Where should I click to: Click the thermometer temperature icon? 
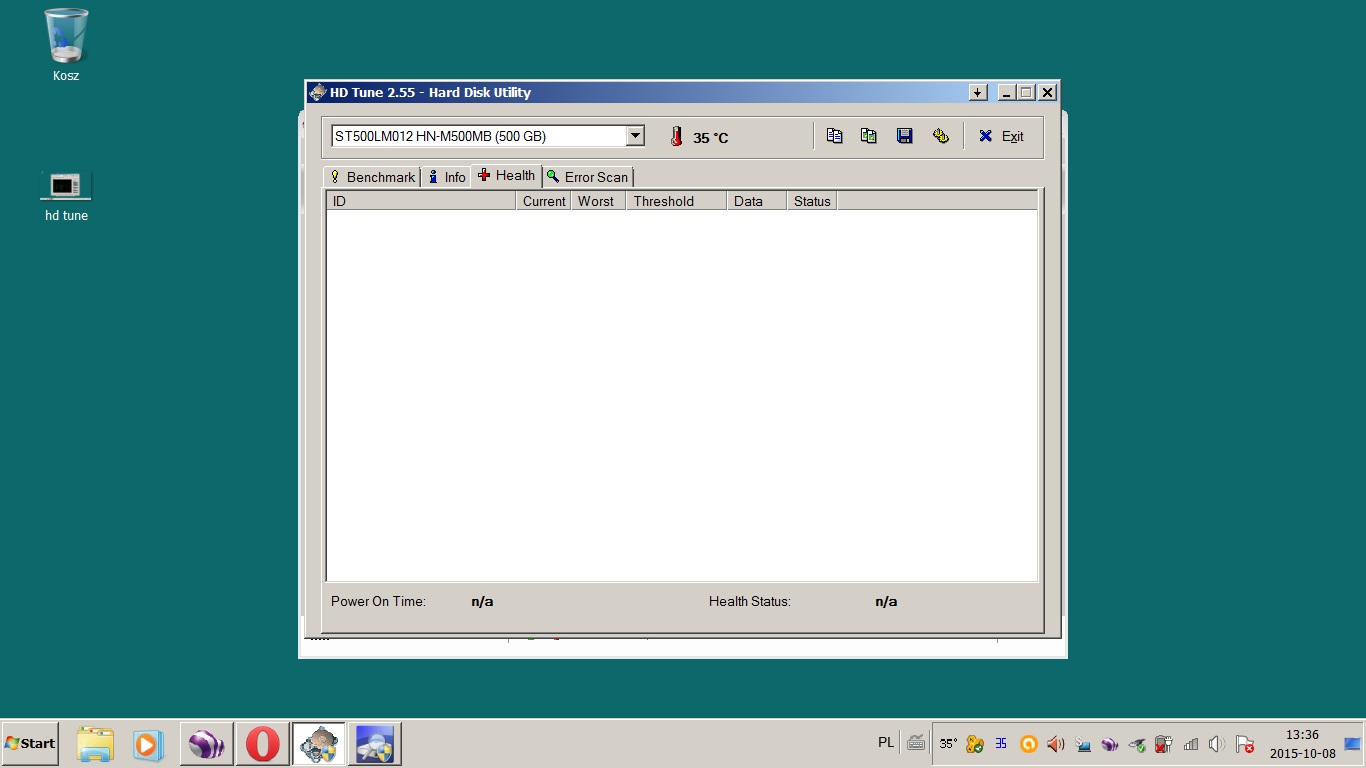(676, 137)
